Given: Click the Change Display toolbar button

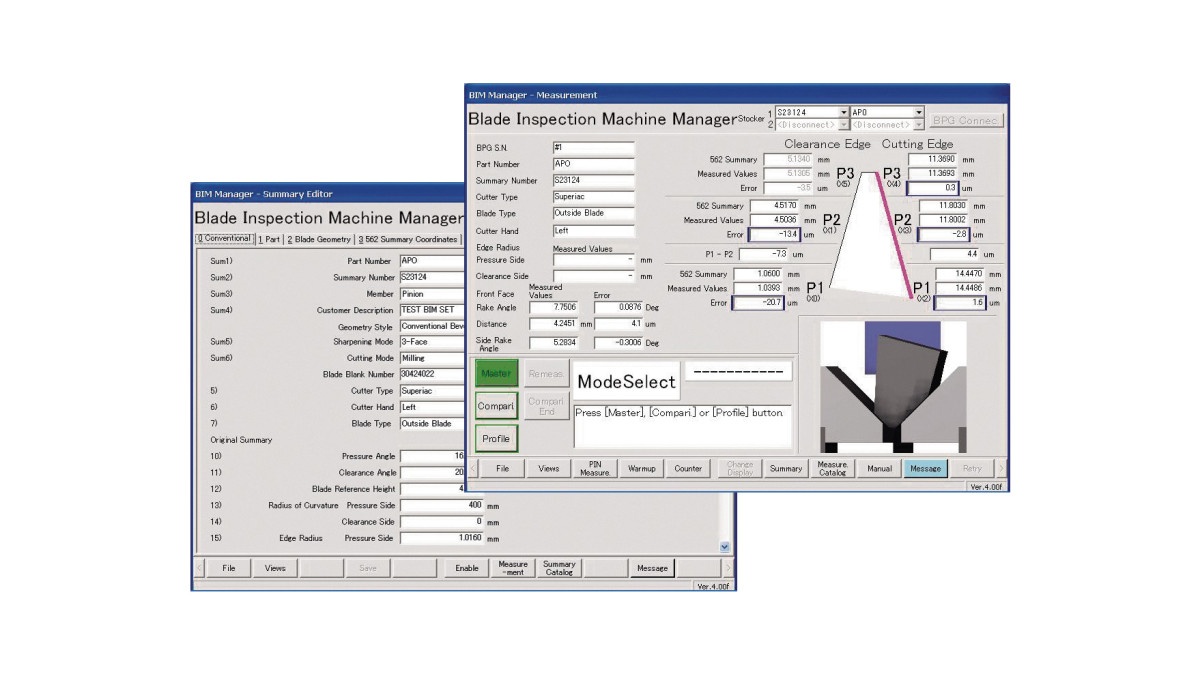Looking at the screenshot, I should tap(740, 468).
